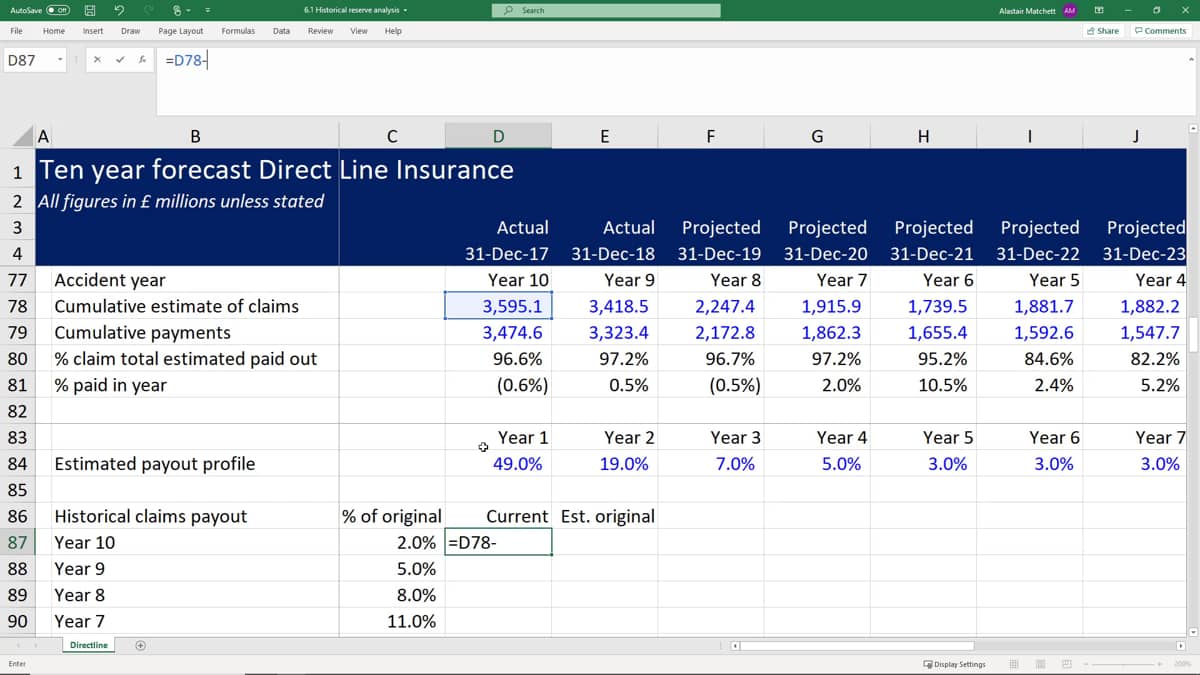Click the 1,881.7 cell in column I
This screenshot has width=1200, height=675.
1029,306
